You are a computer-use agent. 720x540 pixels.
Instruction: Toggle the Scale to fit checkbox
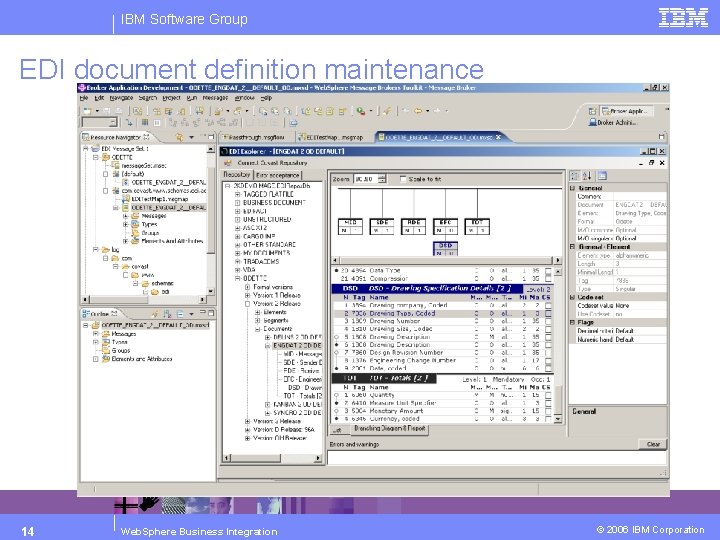tap(403, 179)
